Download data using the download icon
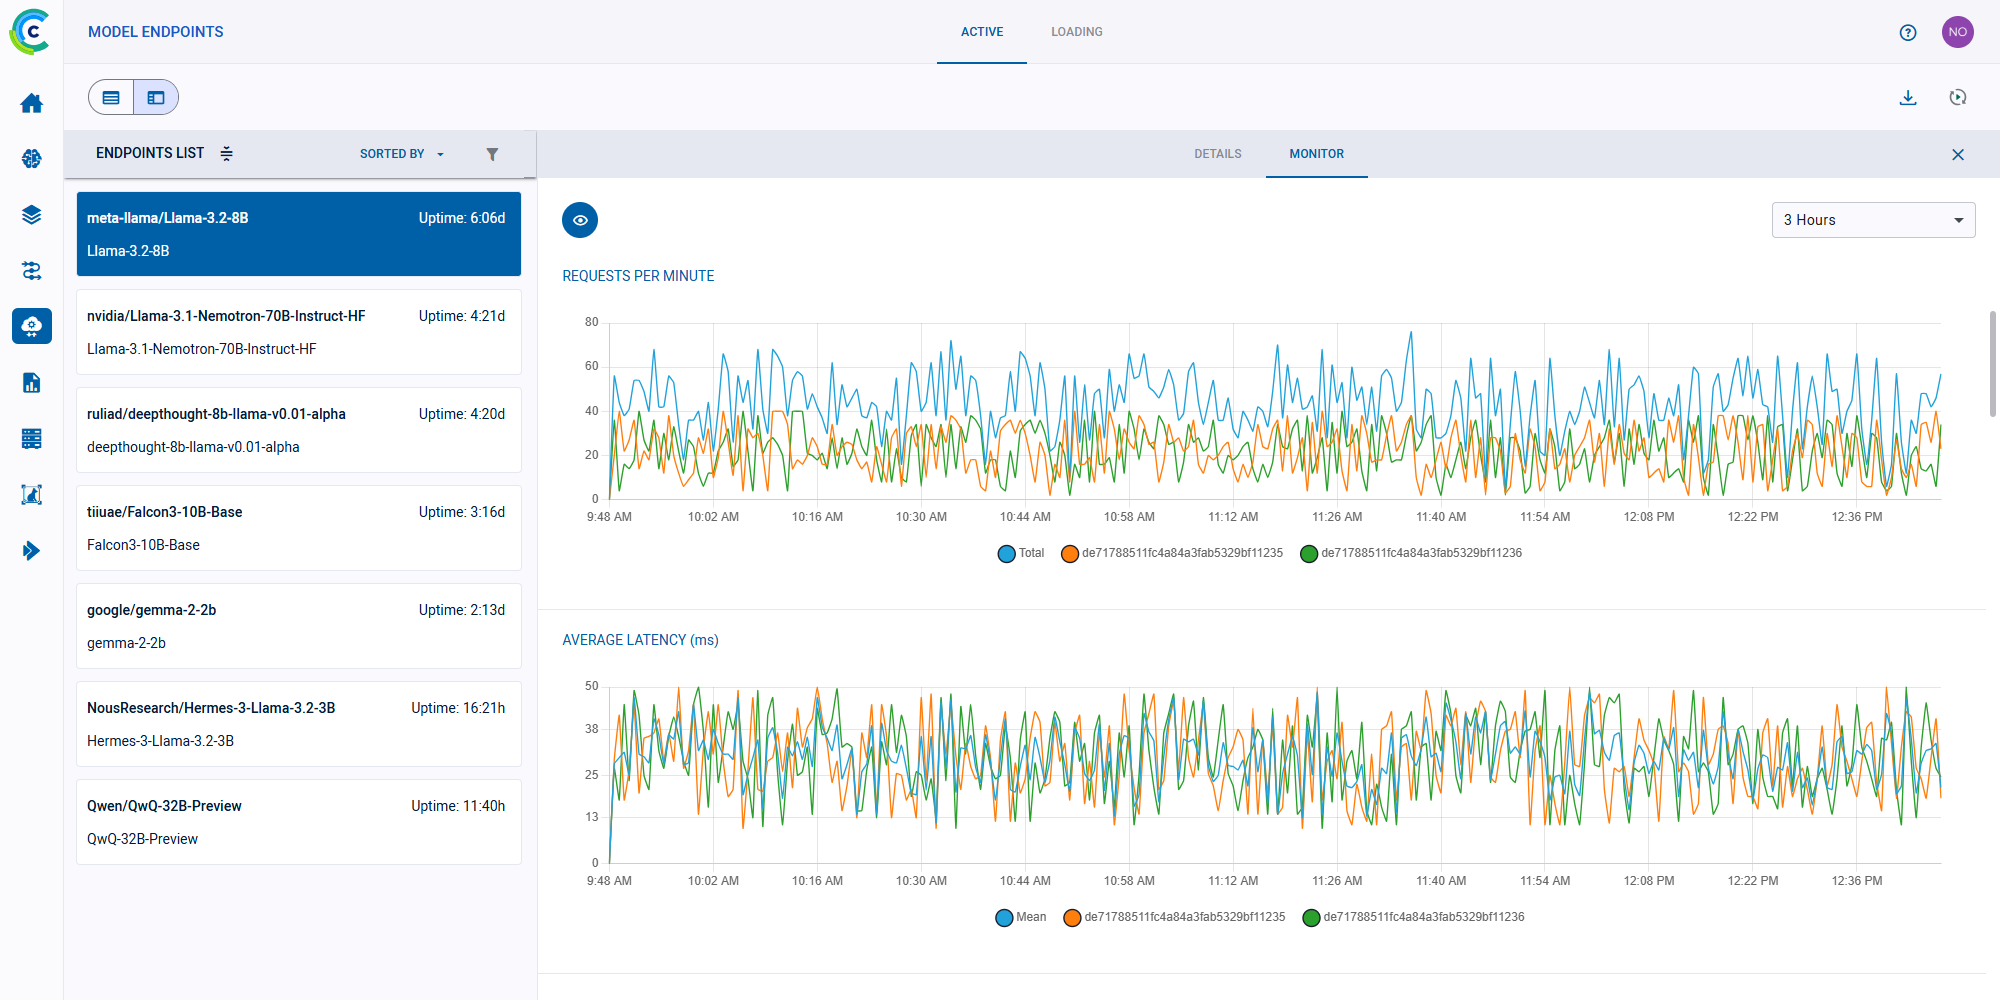This screenshot has width=2000, height=1000. coord(1908,97)
